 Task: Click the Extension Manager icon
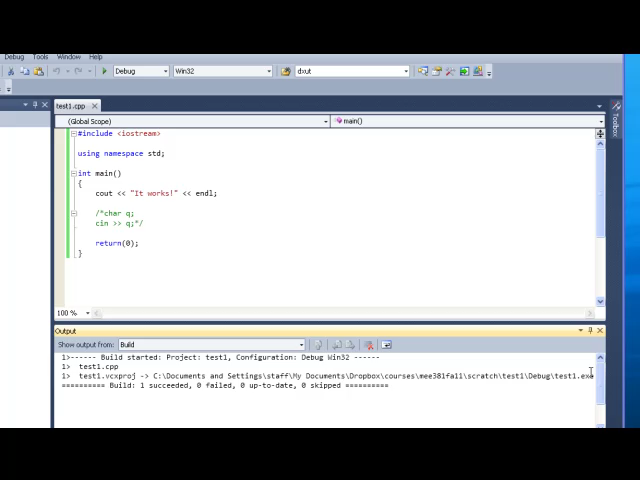478,71
